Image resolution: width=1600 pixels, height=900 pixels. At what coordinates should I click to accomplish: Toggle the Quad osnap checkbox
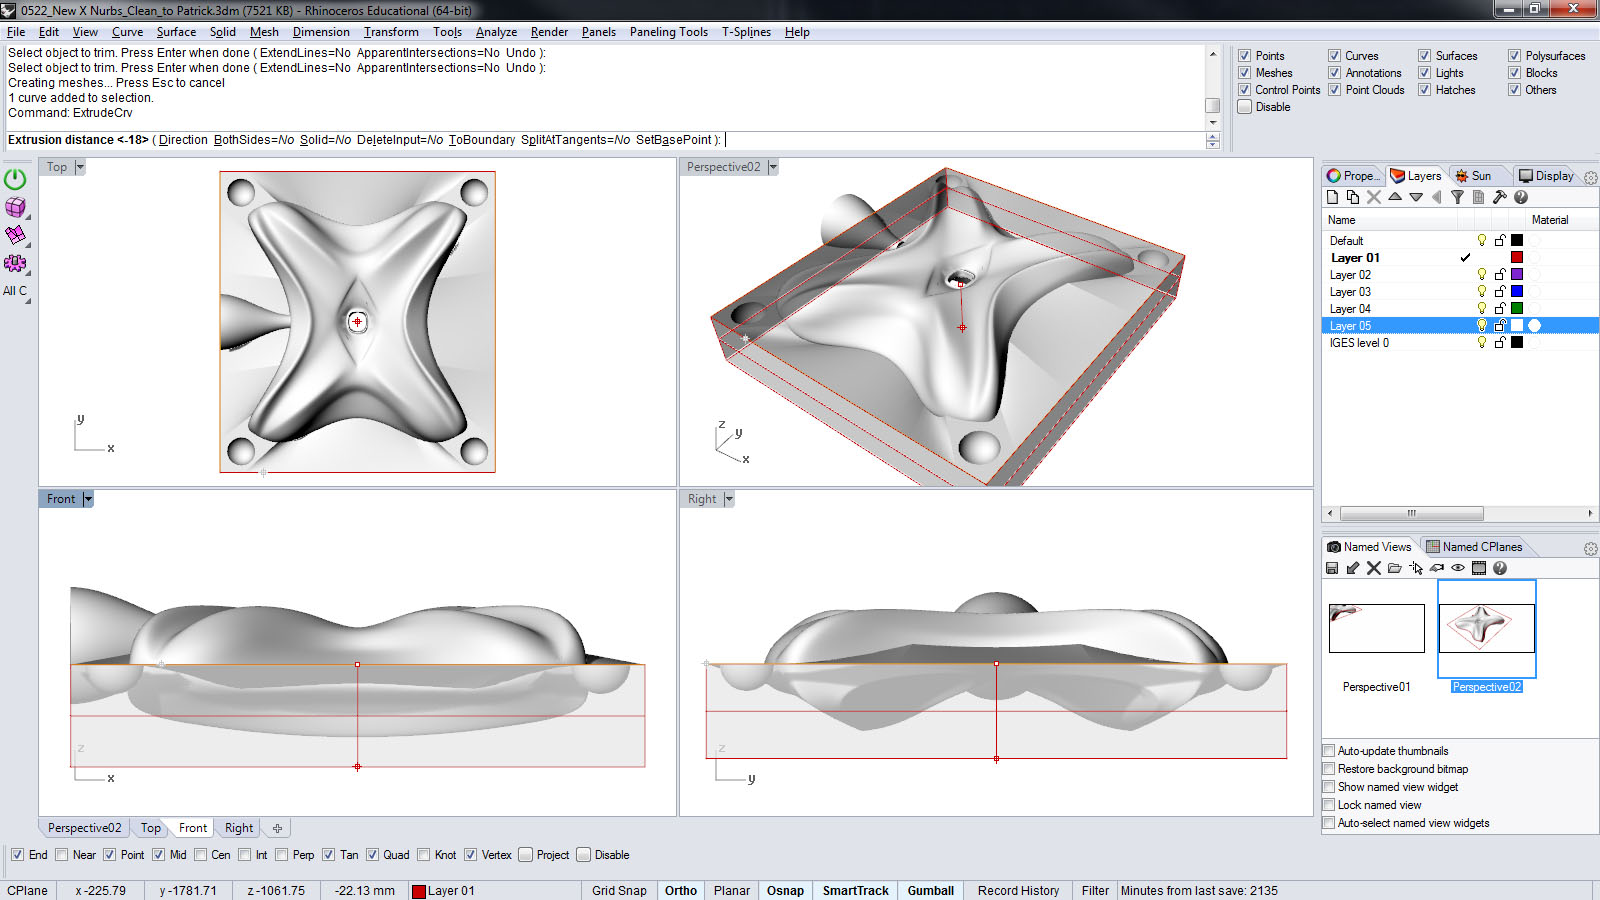point(372,855)
